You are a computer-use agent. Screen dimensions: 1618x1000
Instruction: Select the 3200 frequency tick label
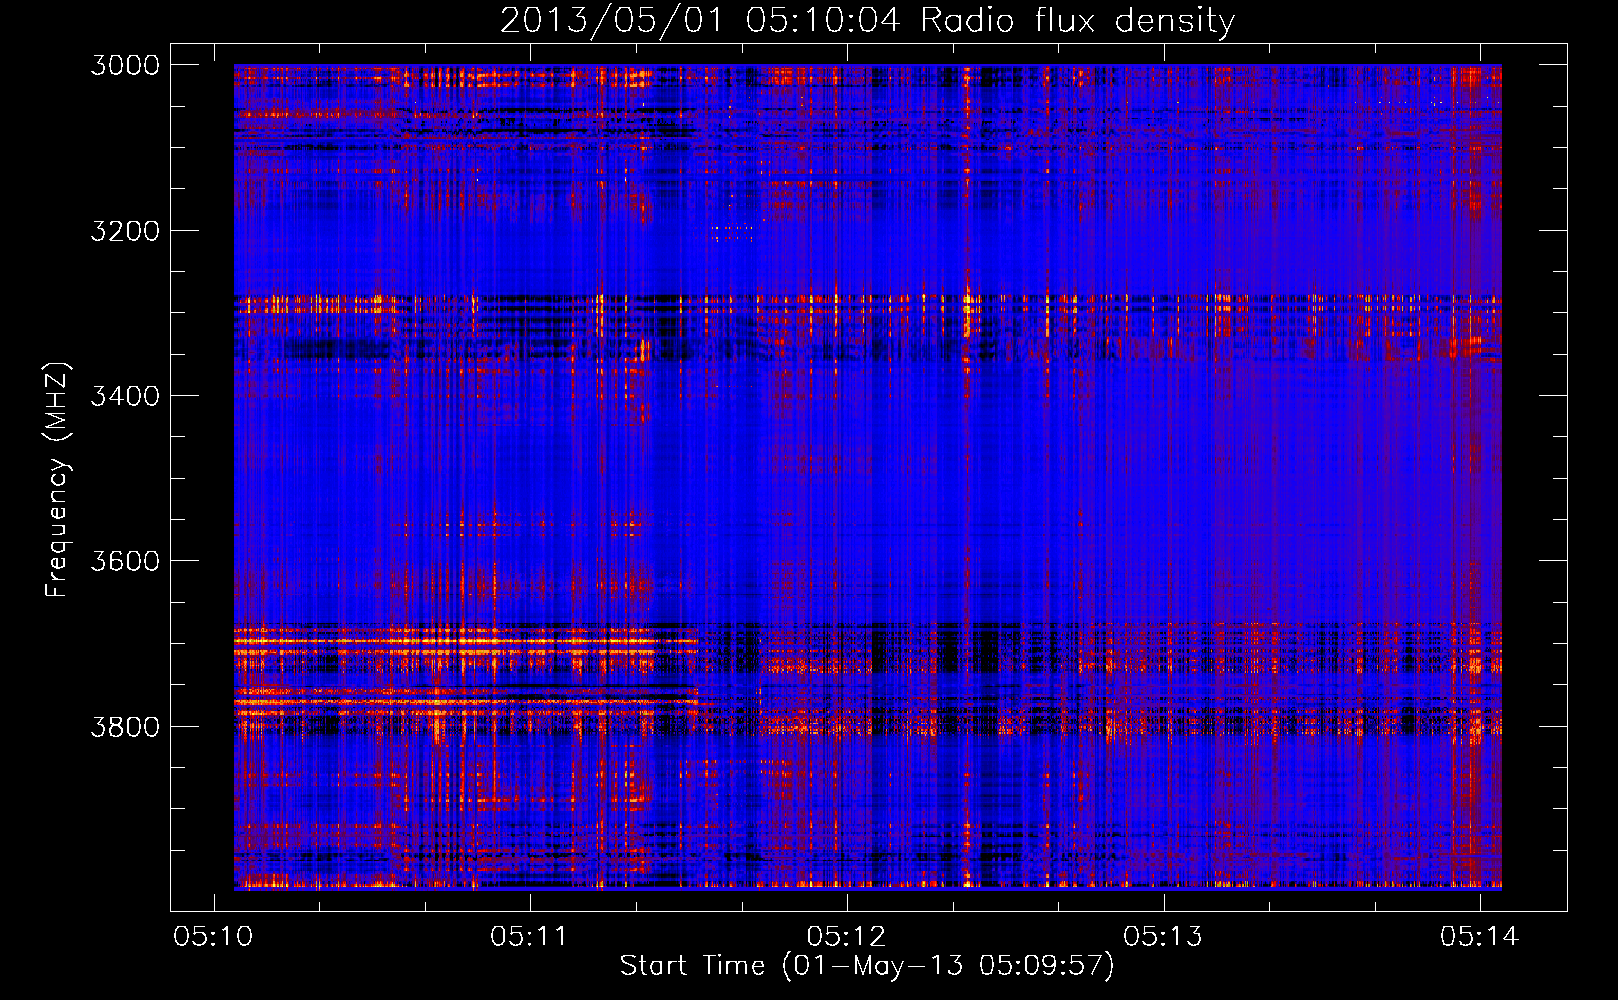[x=125, y=231]
